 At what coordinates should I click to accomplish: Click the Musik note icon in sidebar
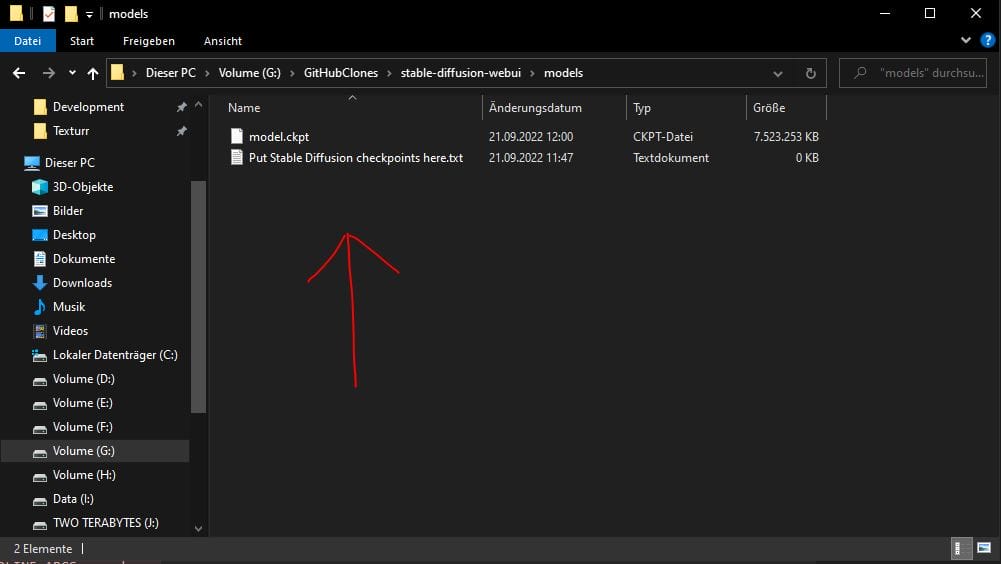pyautogui.click(x=40, y=307)
